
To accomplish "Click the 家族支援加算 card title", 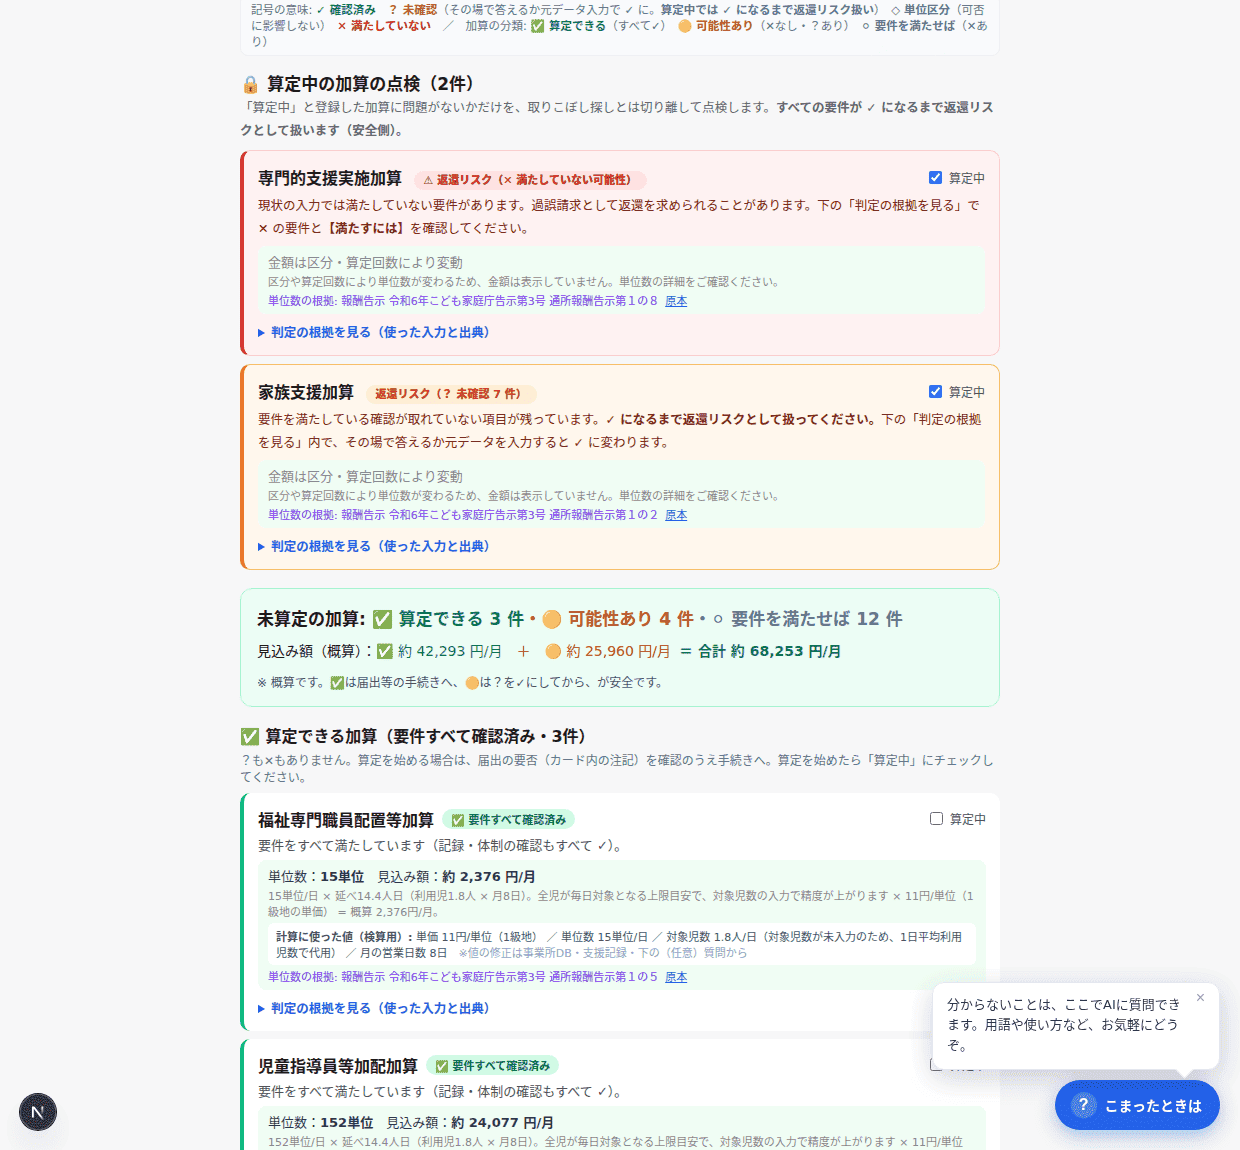I will [306, 392].
